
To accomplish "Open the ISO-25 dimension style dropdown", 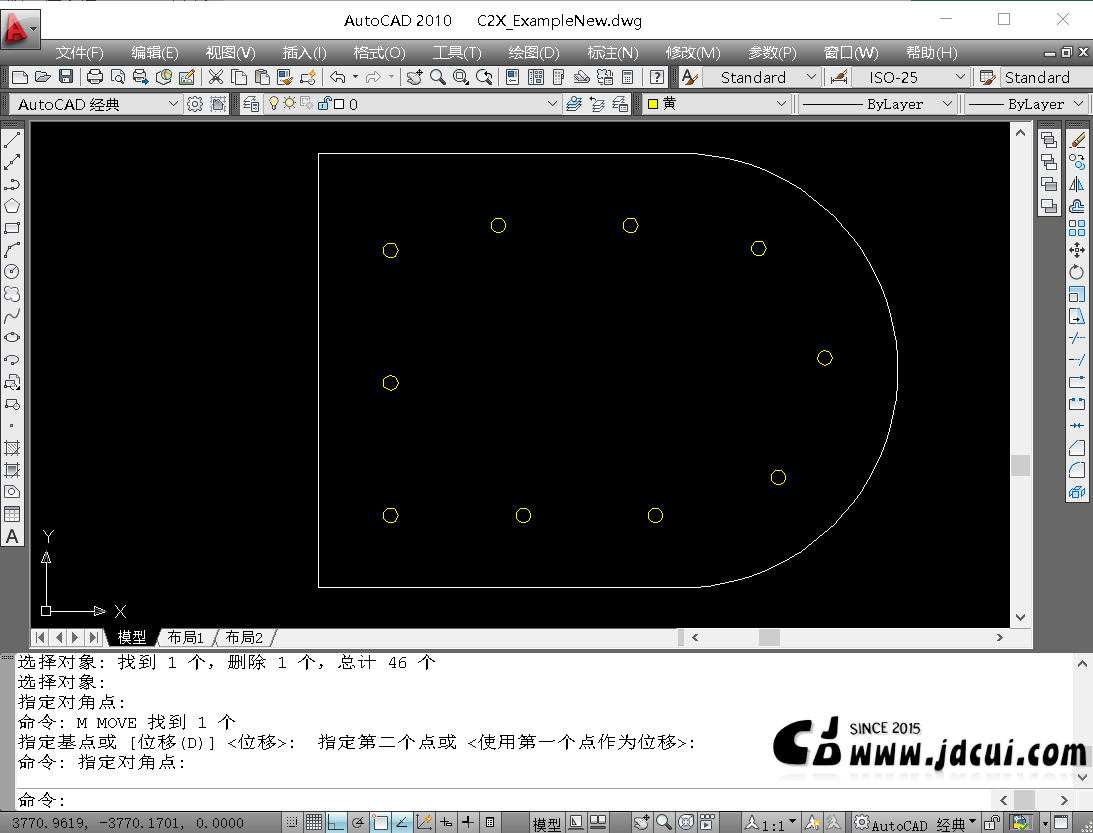I will [x=960, y=77].
